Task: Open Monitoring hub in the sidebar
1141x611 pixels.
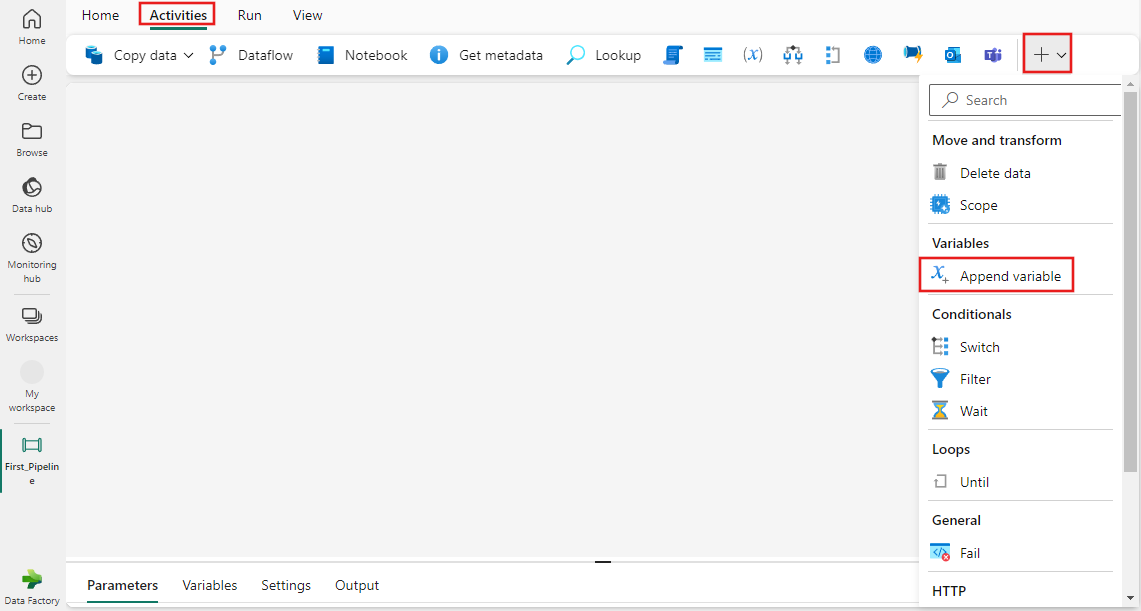Action: [32, 258]
